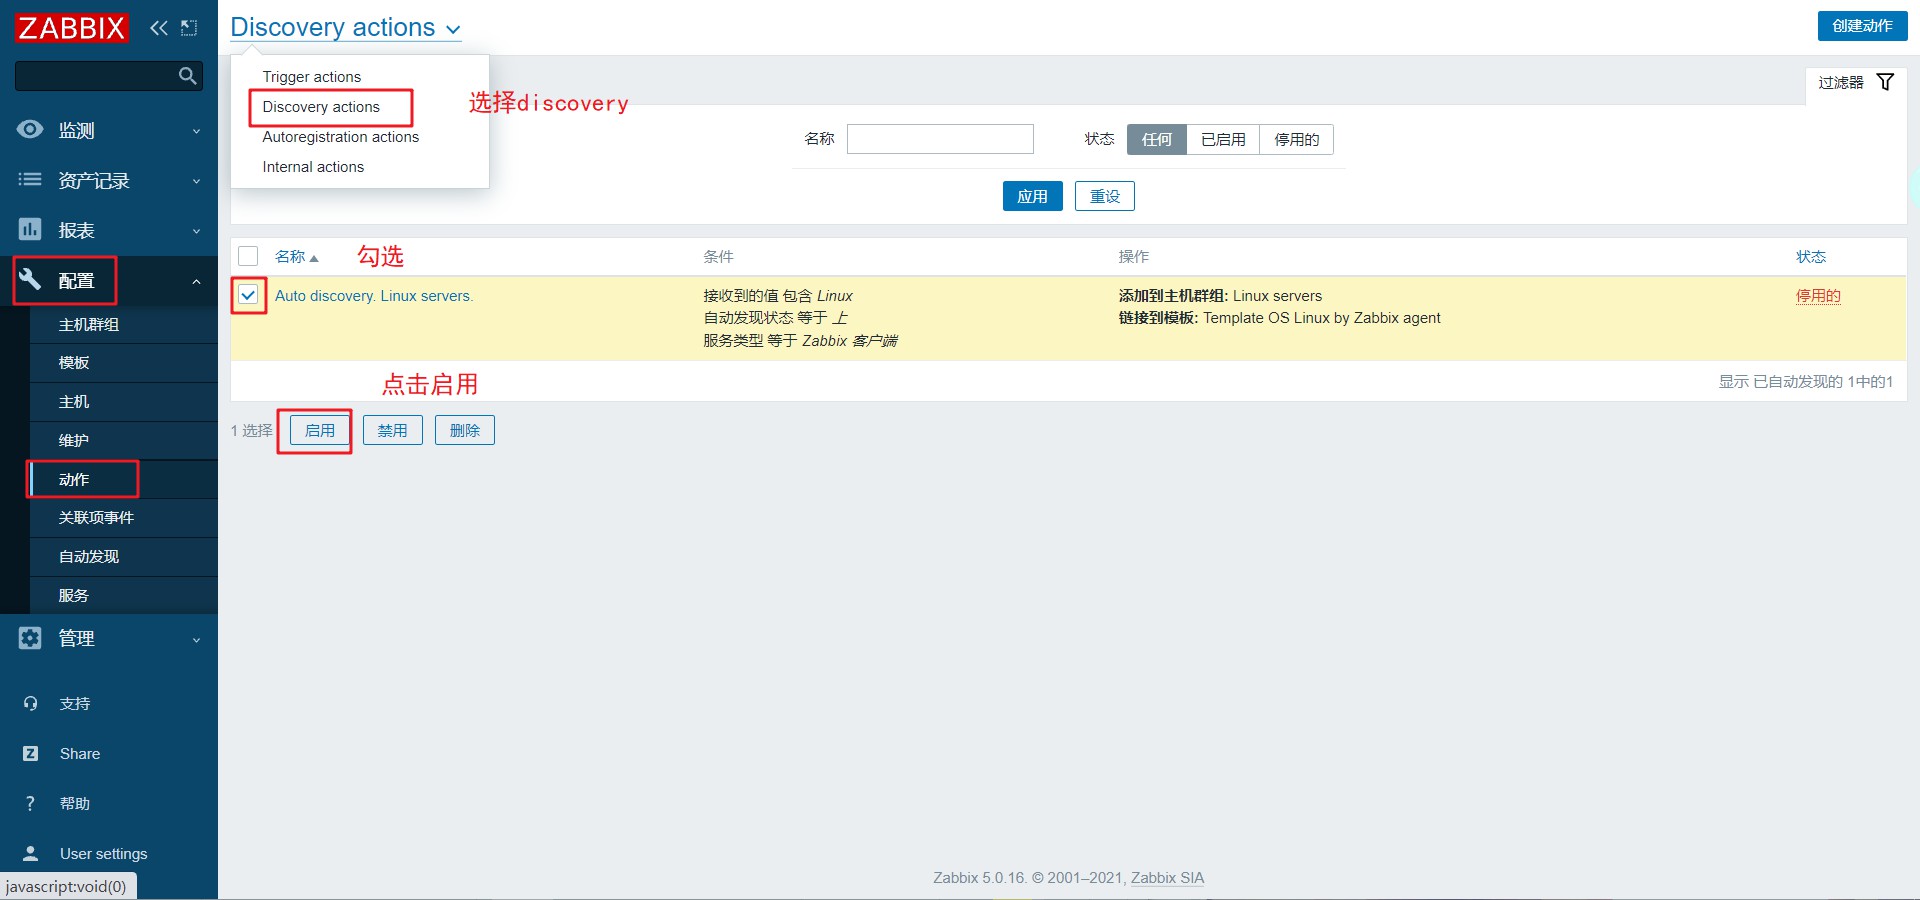This screenshot has height=900, width=1920.
Task: Click the 过滤器 tab label
Action: pos(1841,82)
